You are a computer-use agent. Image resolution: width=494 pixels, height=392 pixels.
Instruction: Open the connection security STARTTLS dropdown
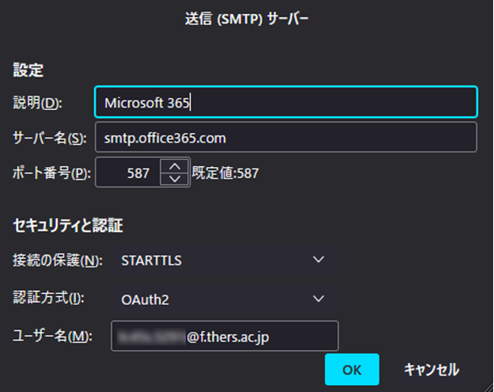tap(224, 260)
